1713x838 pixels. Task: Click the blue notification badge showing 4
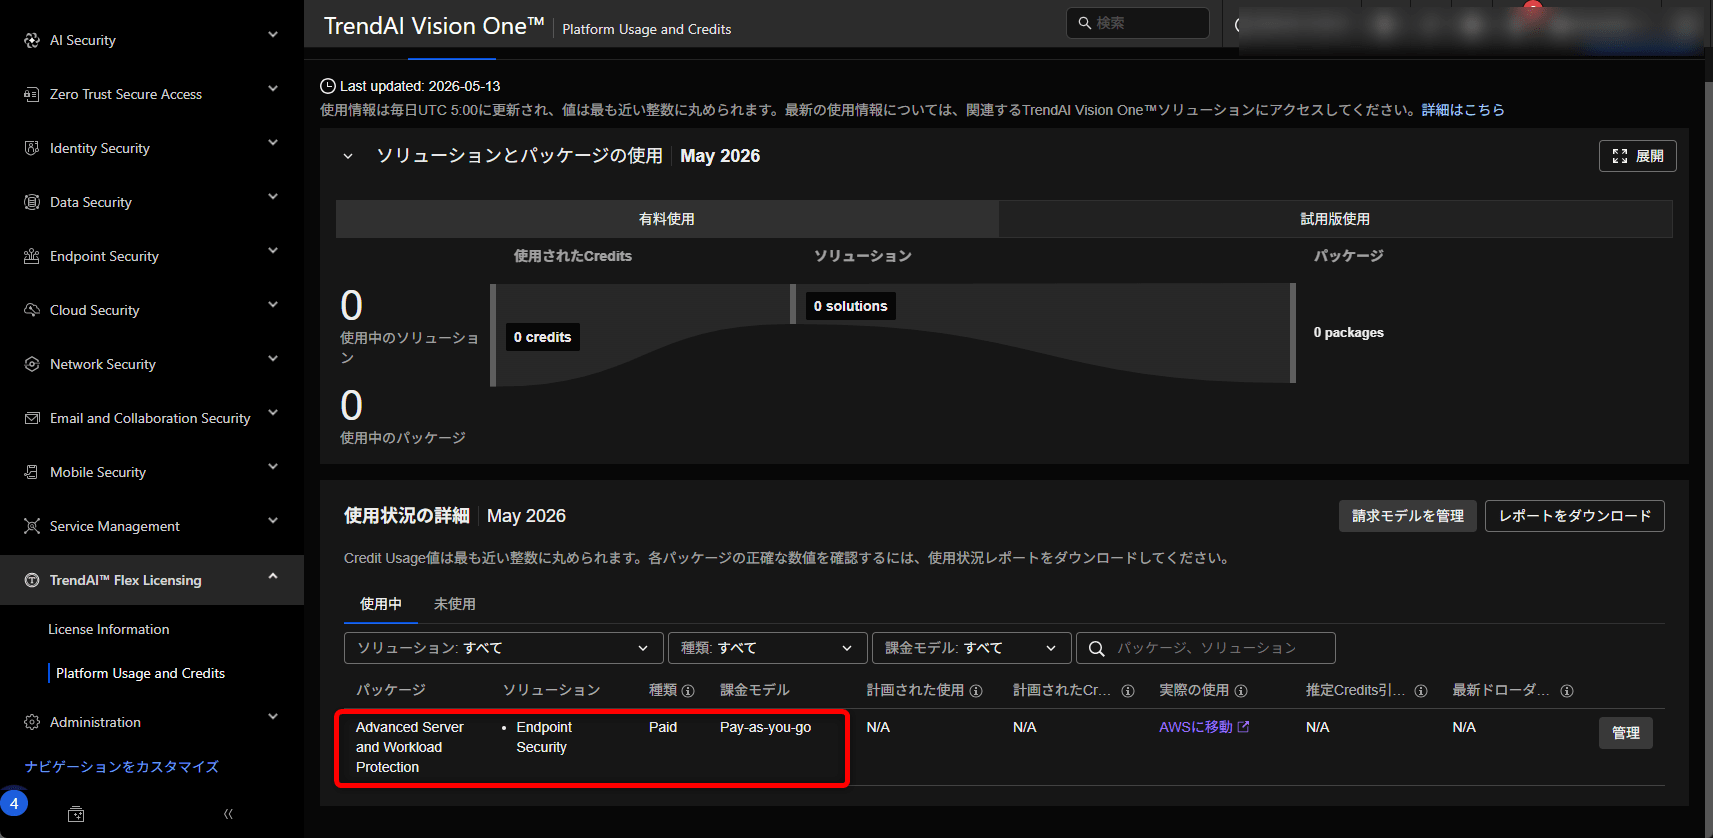pyautogui.click(x=14, y=803)
